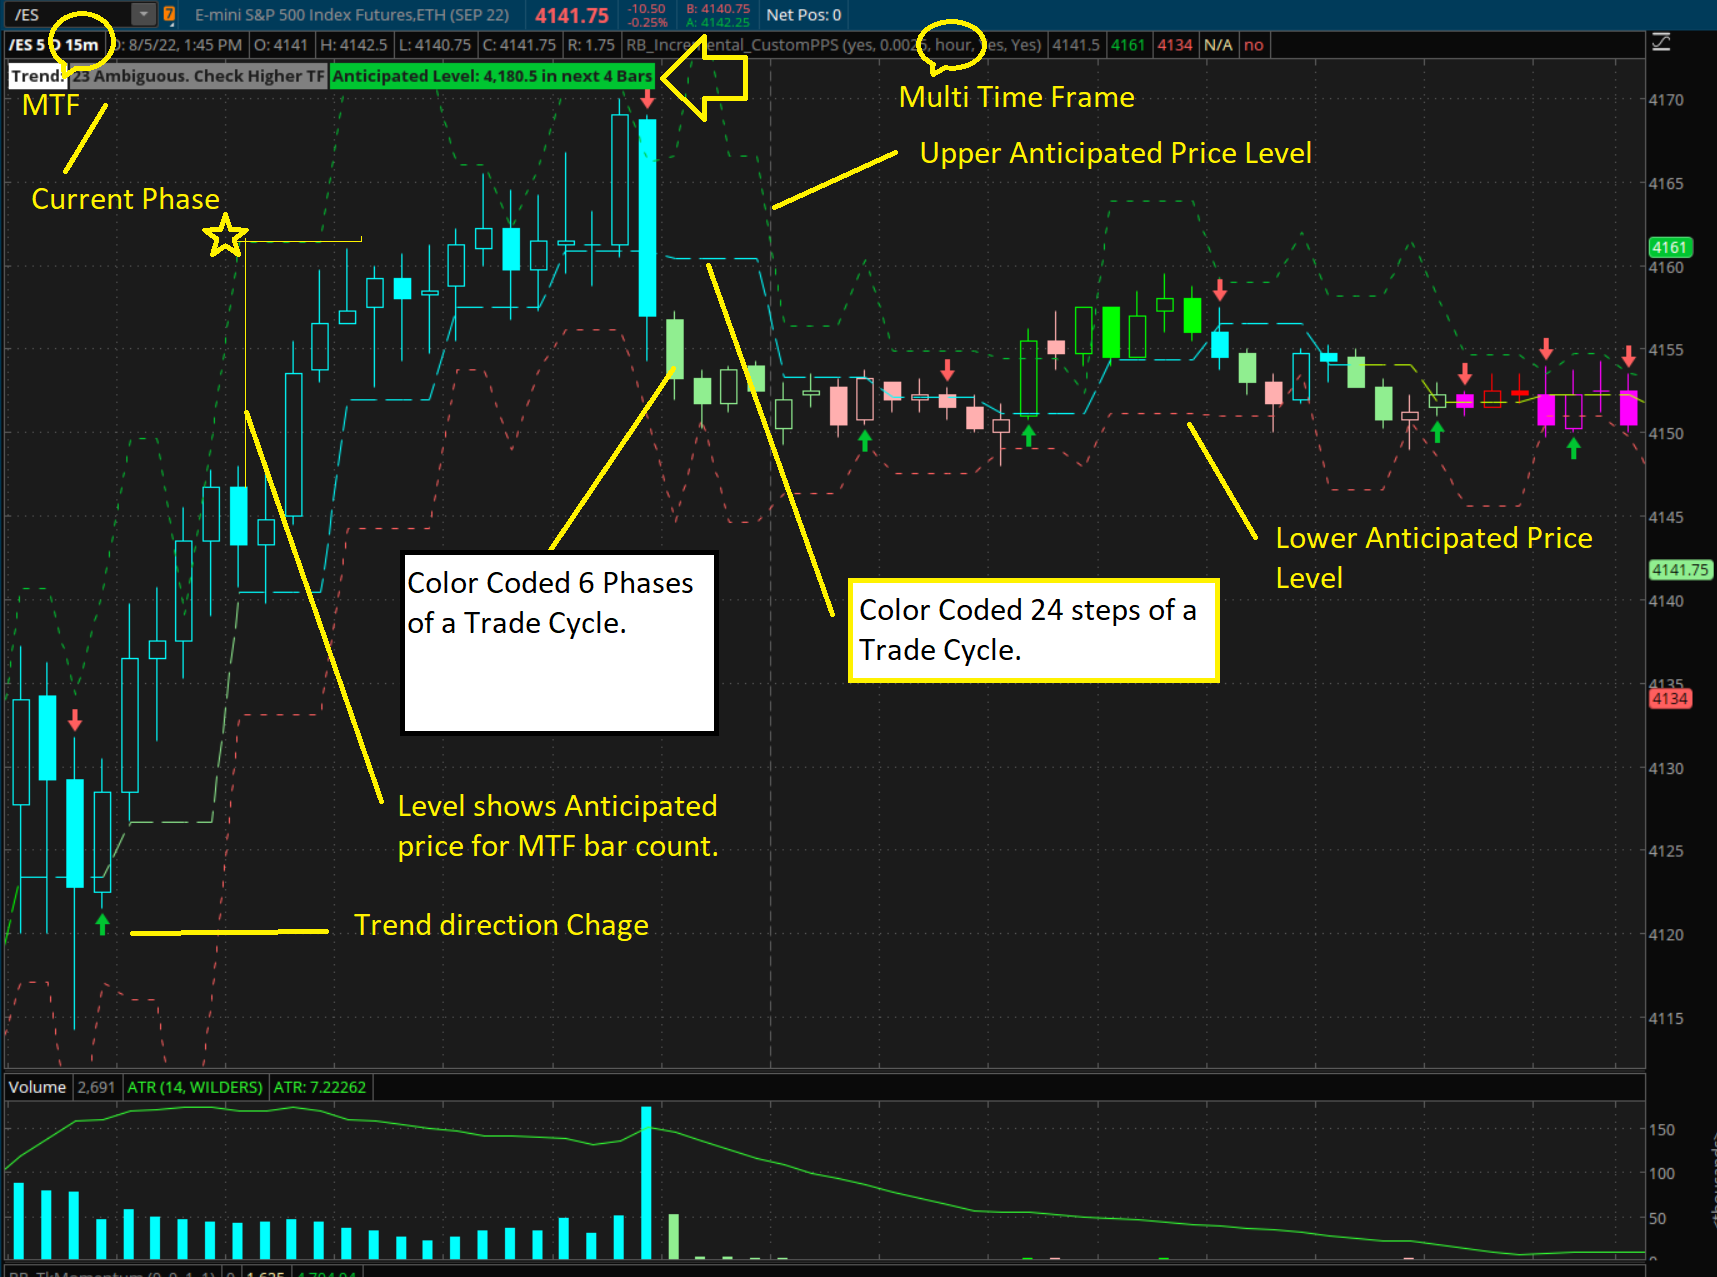Click the bright green candle near 4155
The width and height of the screenshot is (1717, 1277).
(1110, 332)
